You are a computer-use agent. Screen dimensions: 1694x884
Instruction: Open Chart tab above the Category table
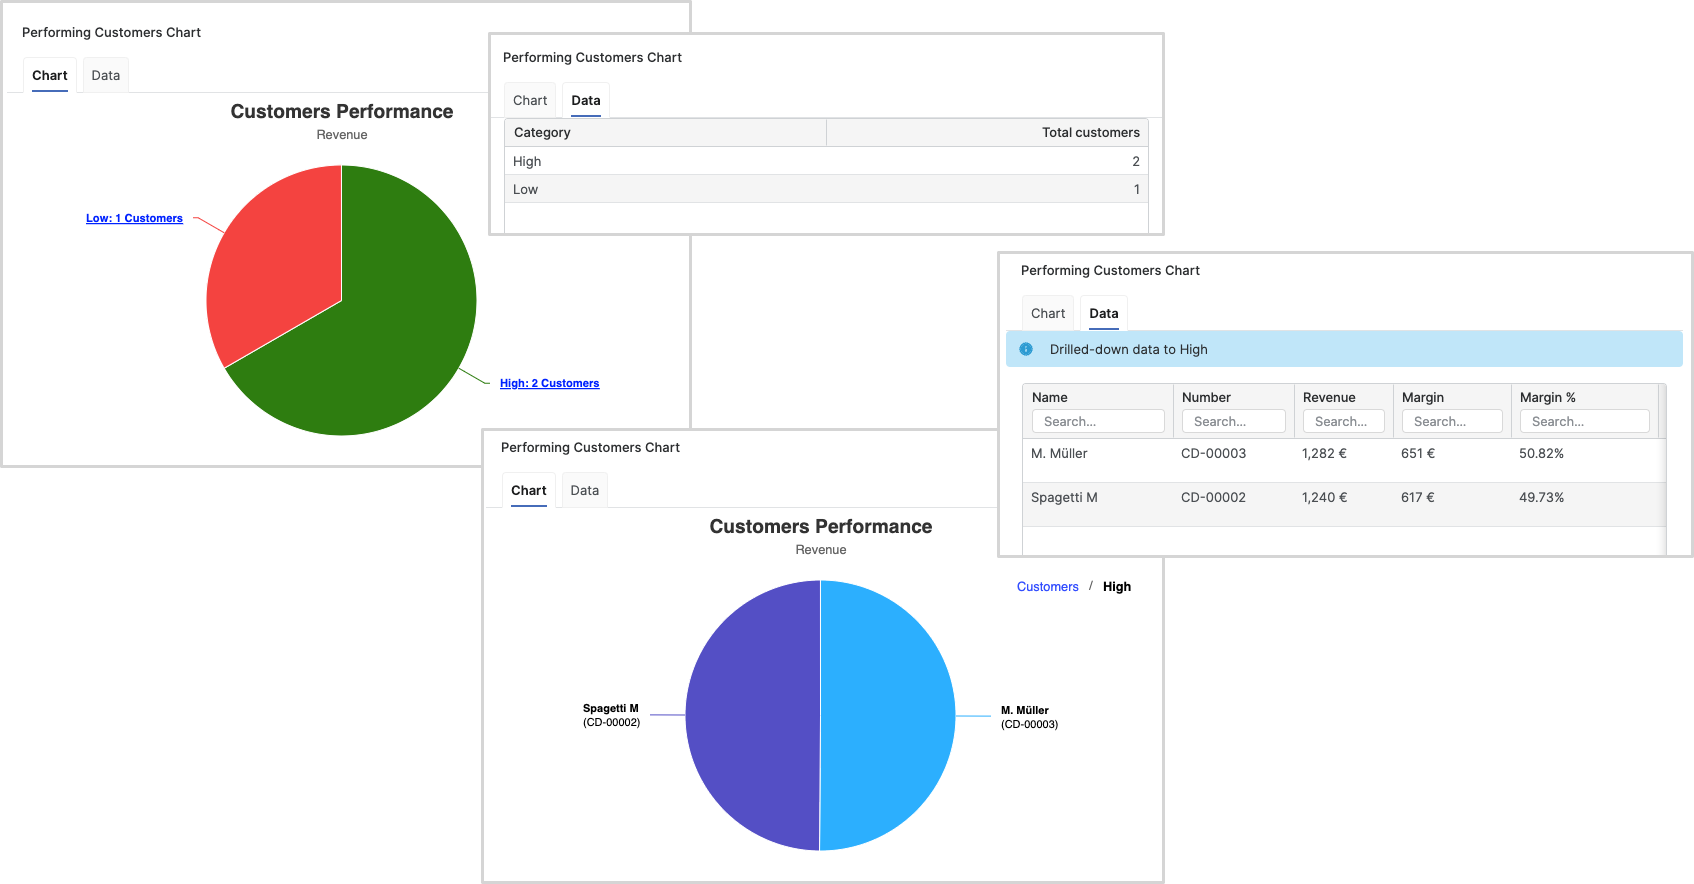pyautogui.click(x=530, y=100)
